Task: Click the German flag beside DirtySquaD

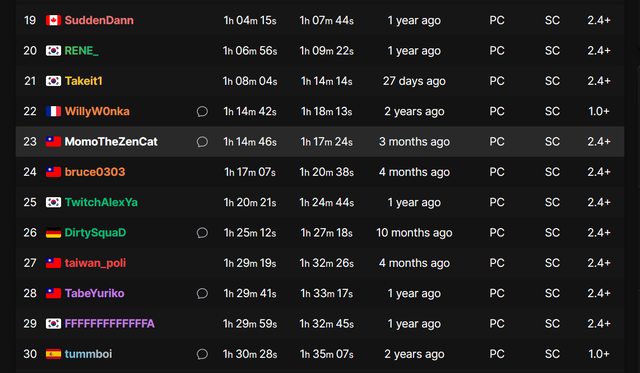Action: click(x=53, y=233)
